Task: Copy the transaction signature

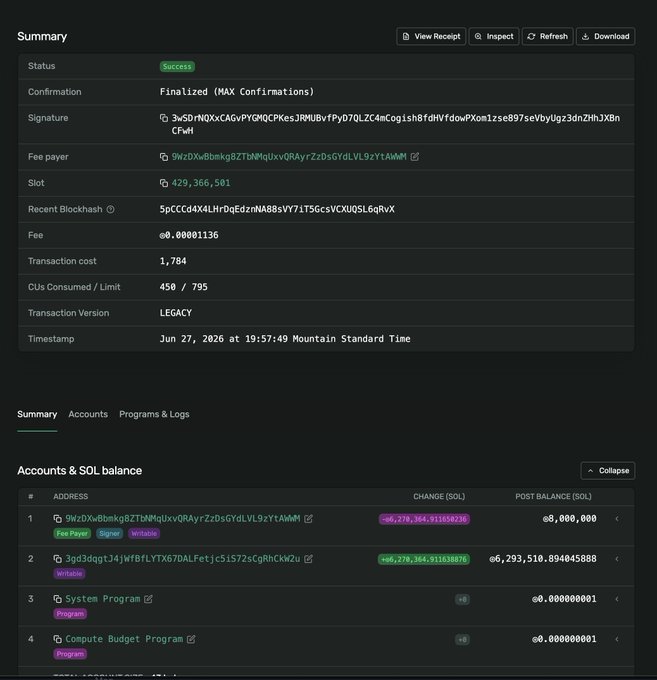Action: (x=164, y=118)
